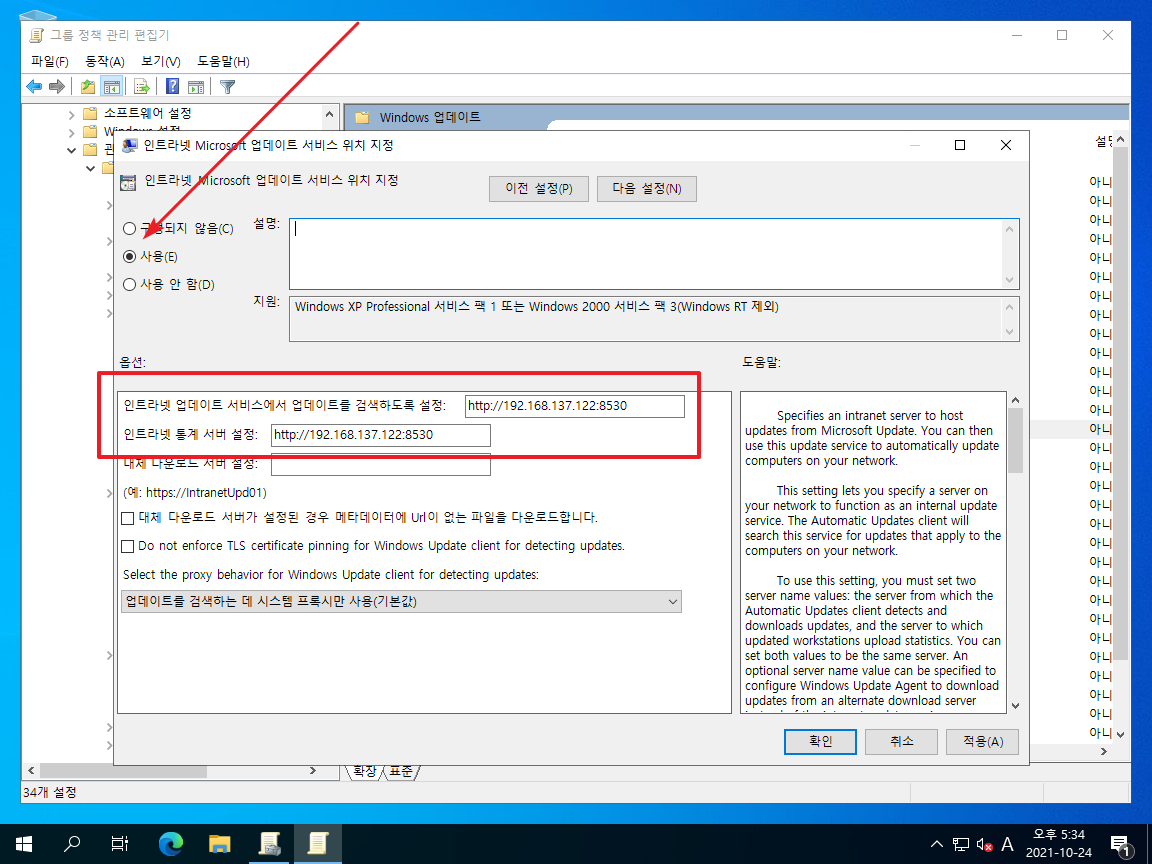1152x864 pixels.
Task: Click the 대체 다운로드 서버 설정 field
Action: click(381, 464)
